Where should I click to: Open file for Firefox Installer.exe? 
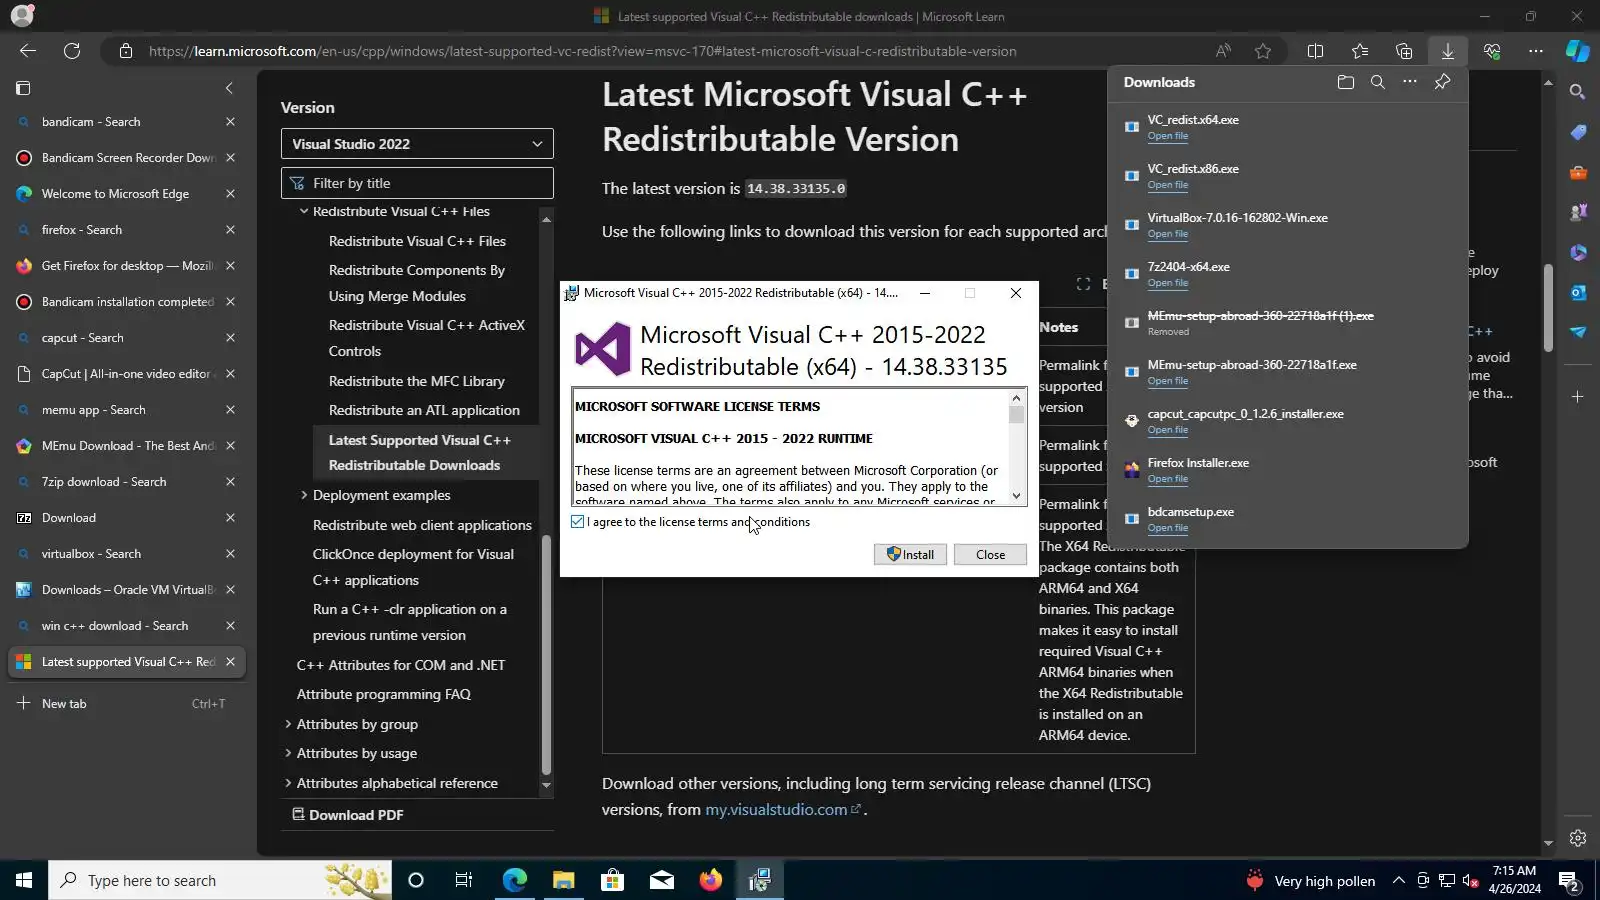click(x=1167, y=479)
